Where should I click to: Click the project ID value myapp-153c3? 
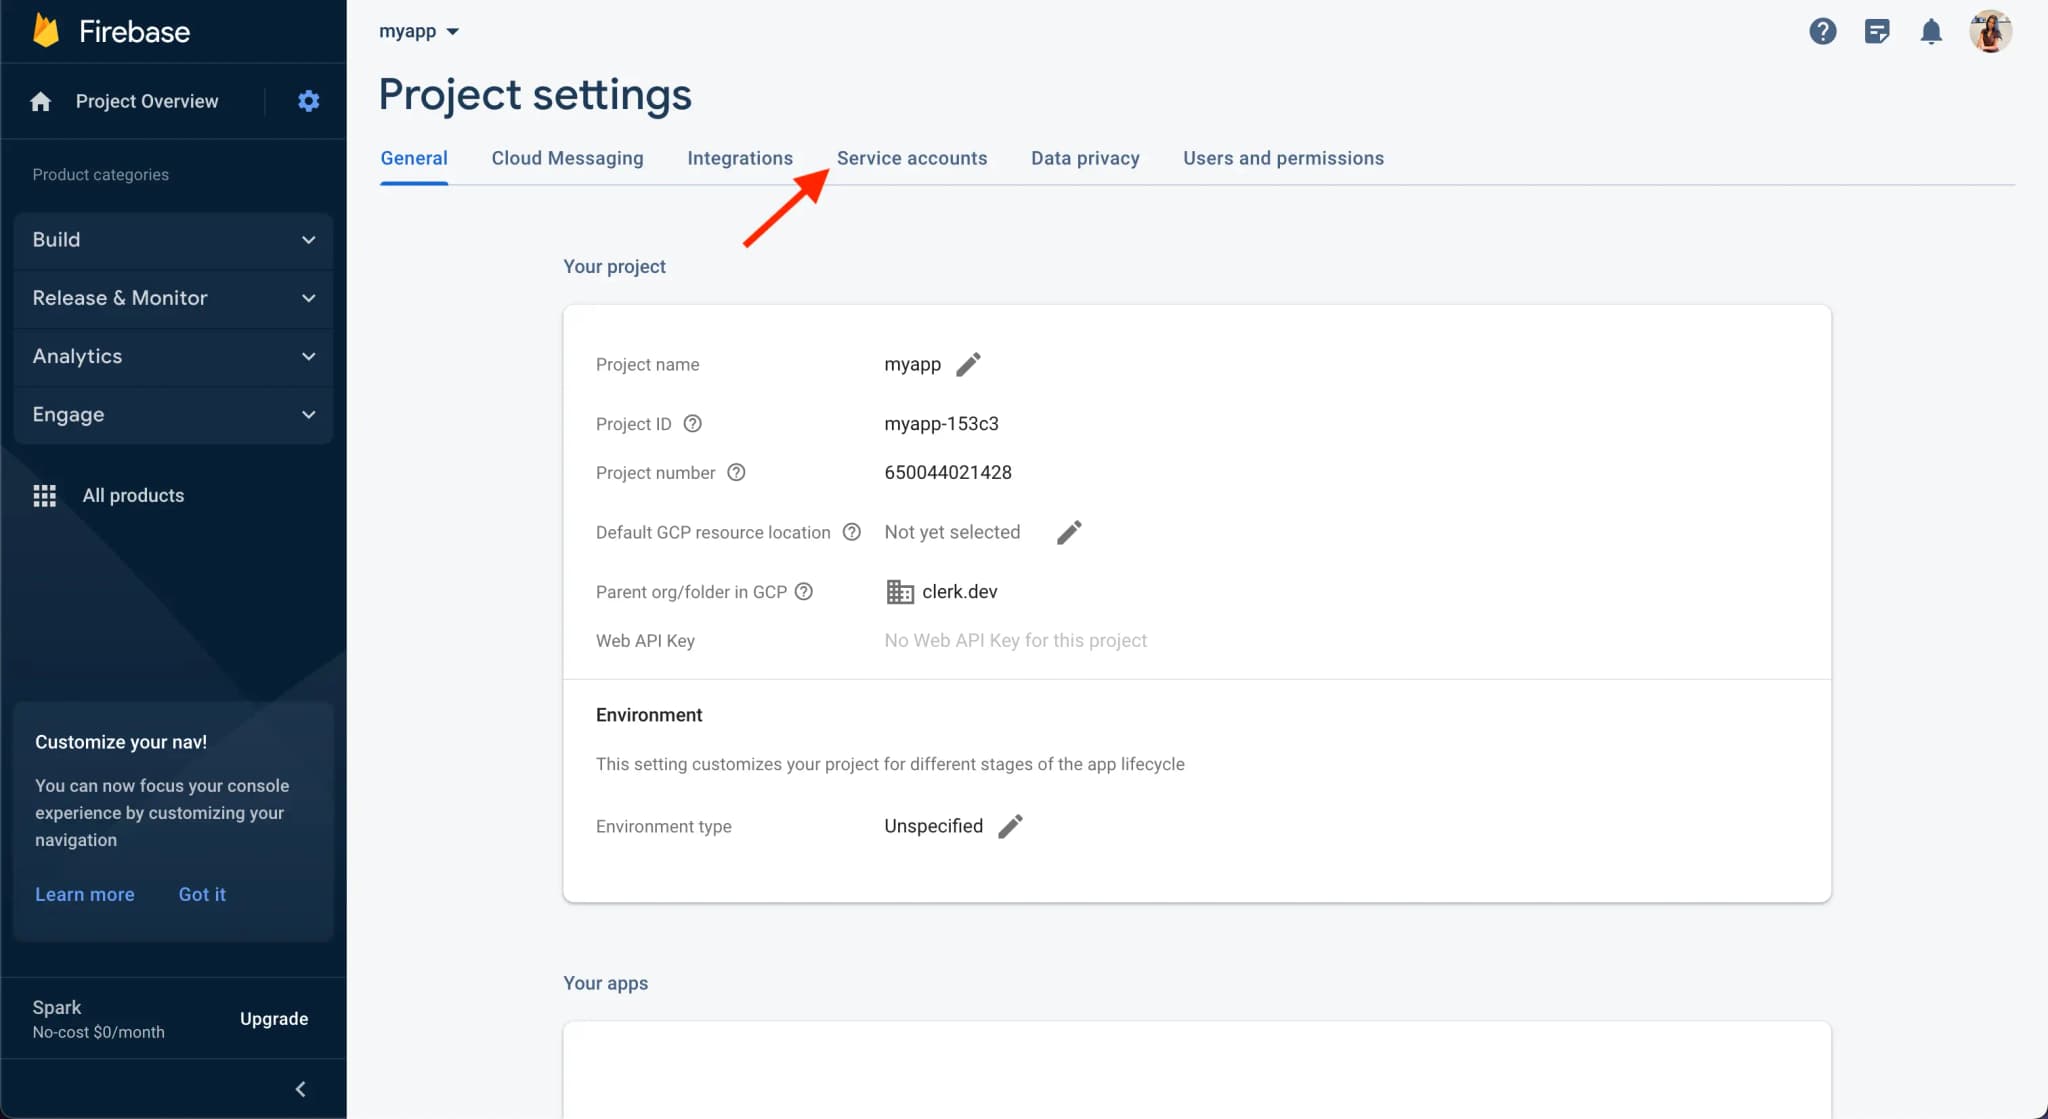(941, 423)
